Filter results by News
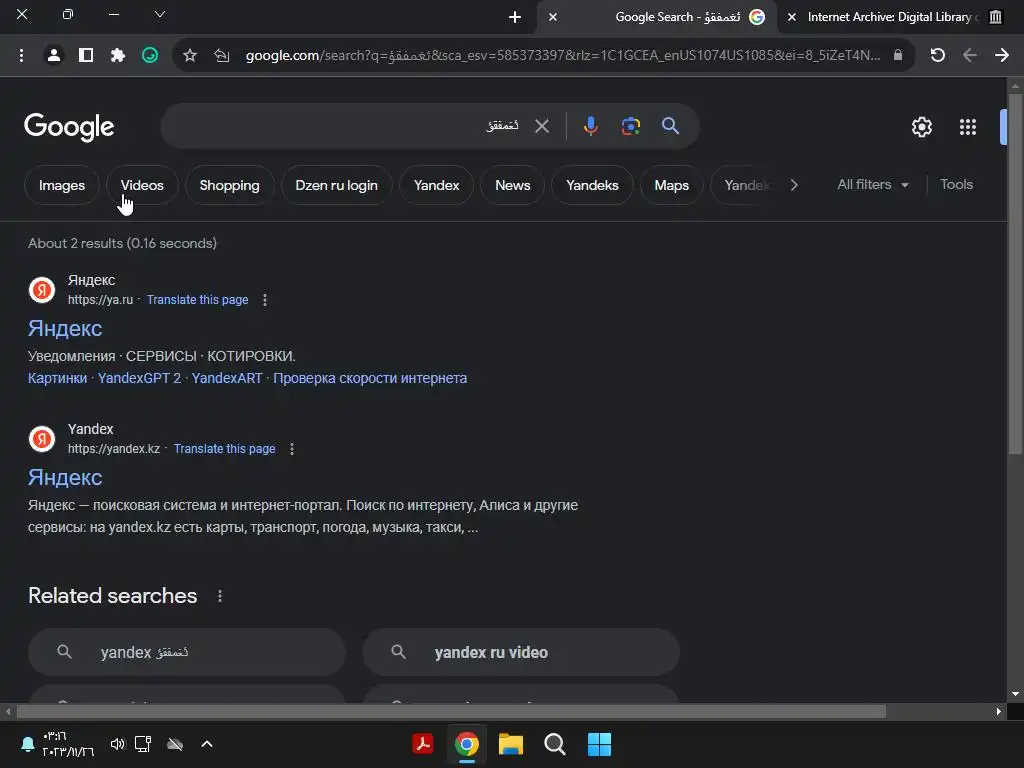The width and height of the screenshot is (1024, 768). (513, 185)
